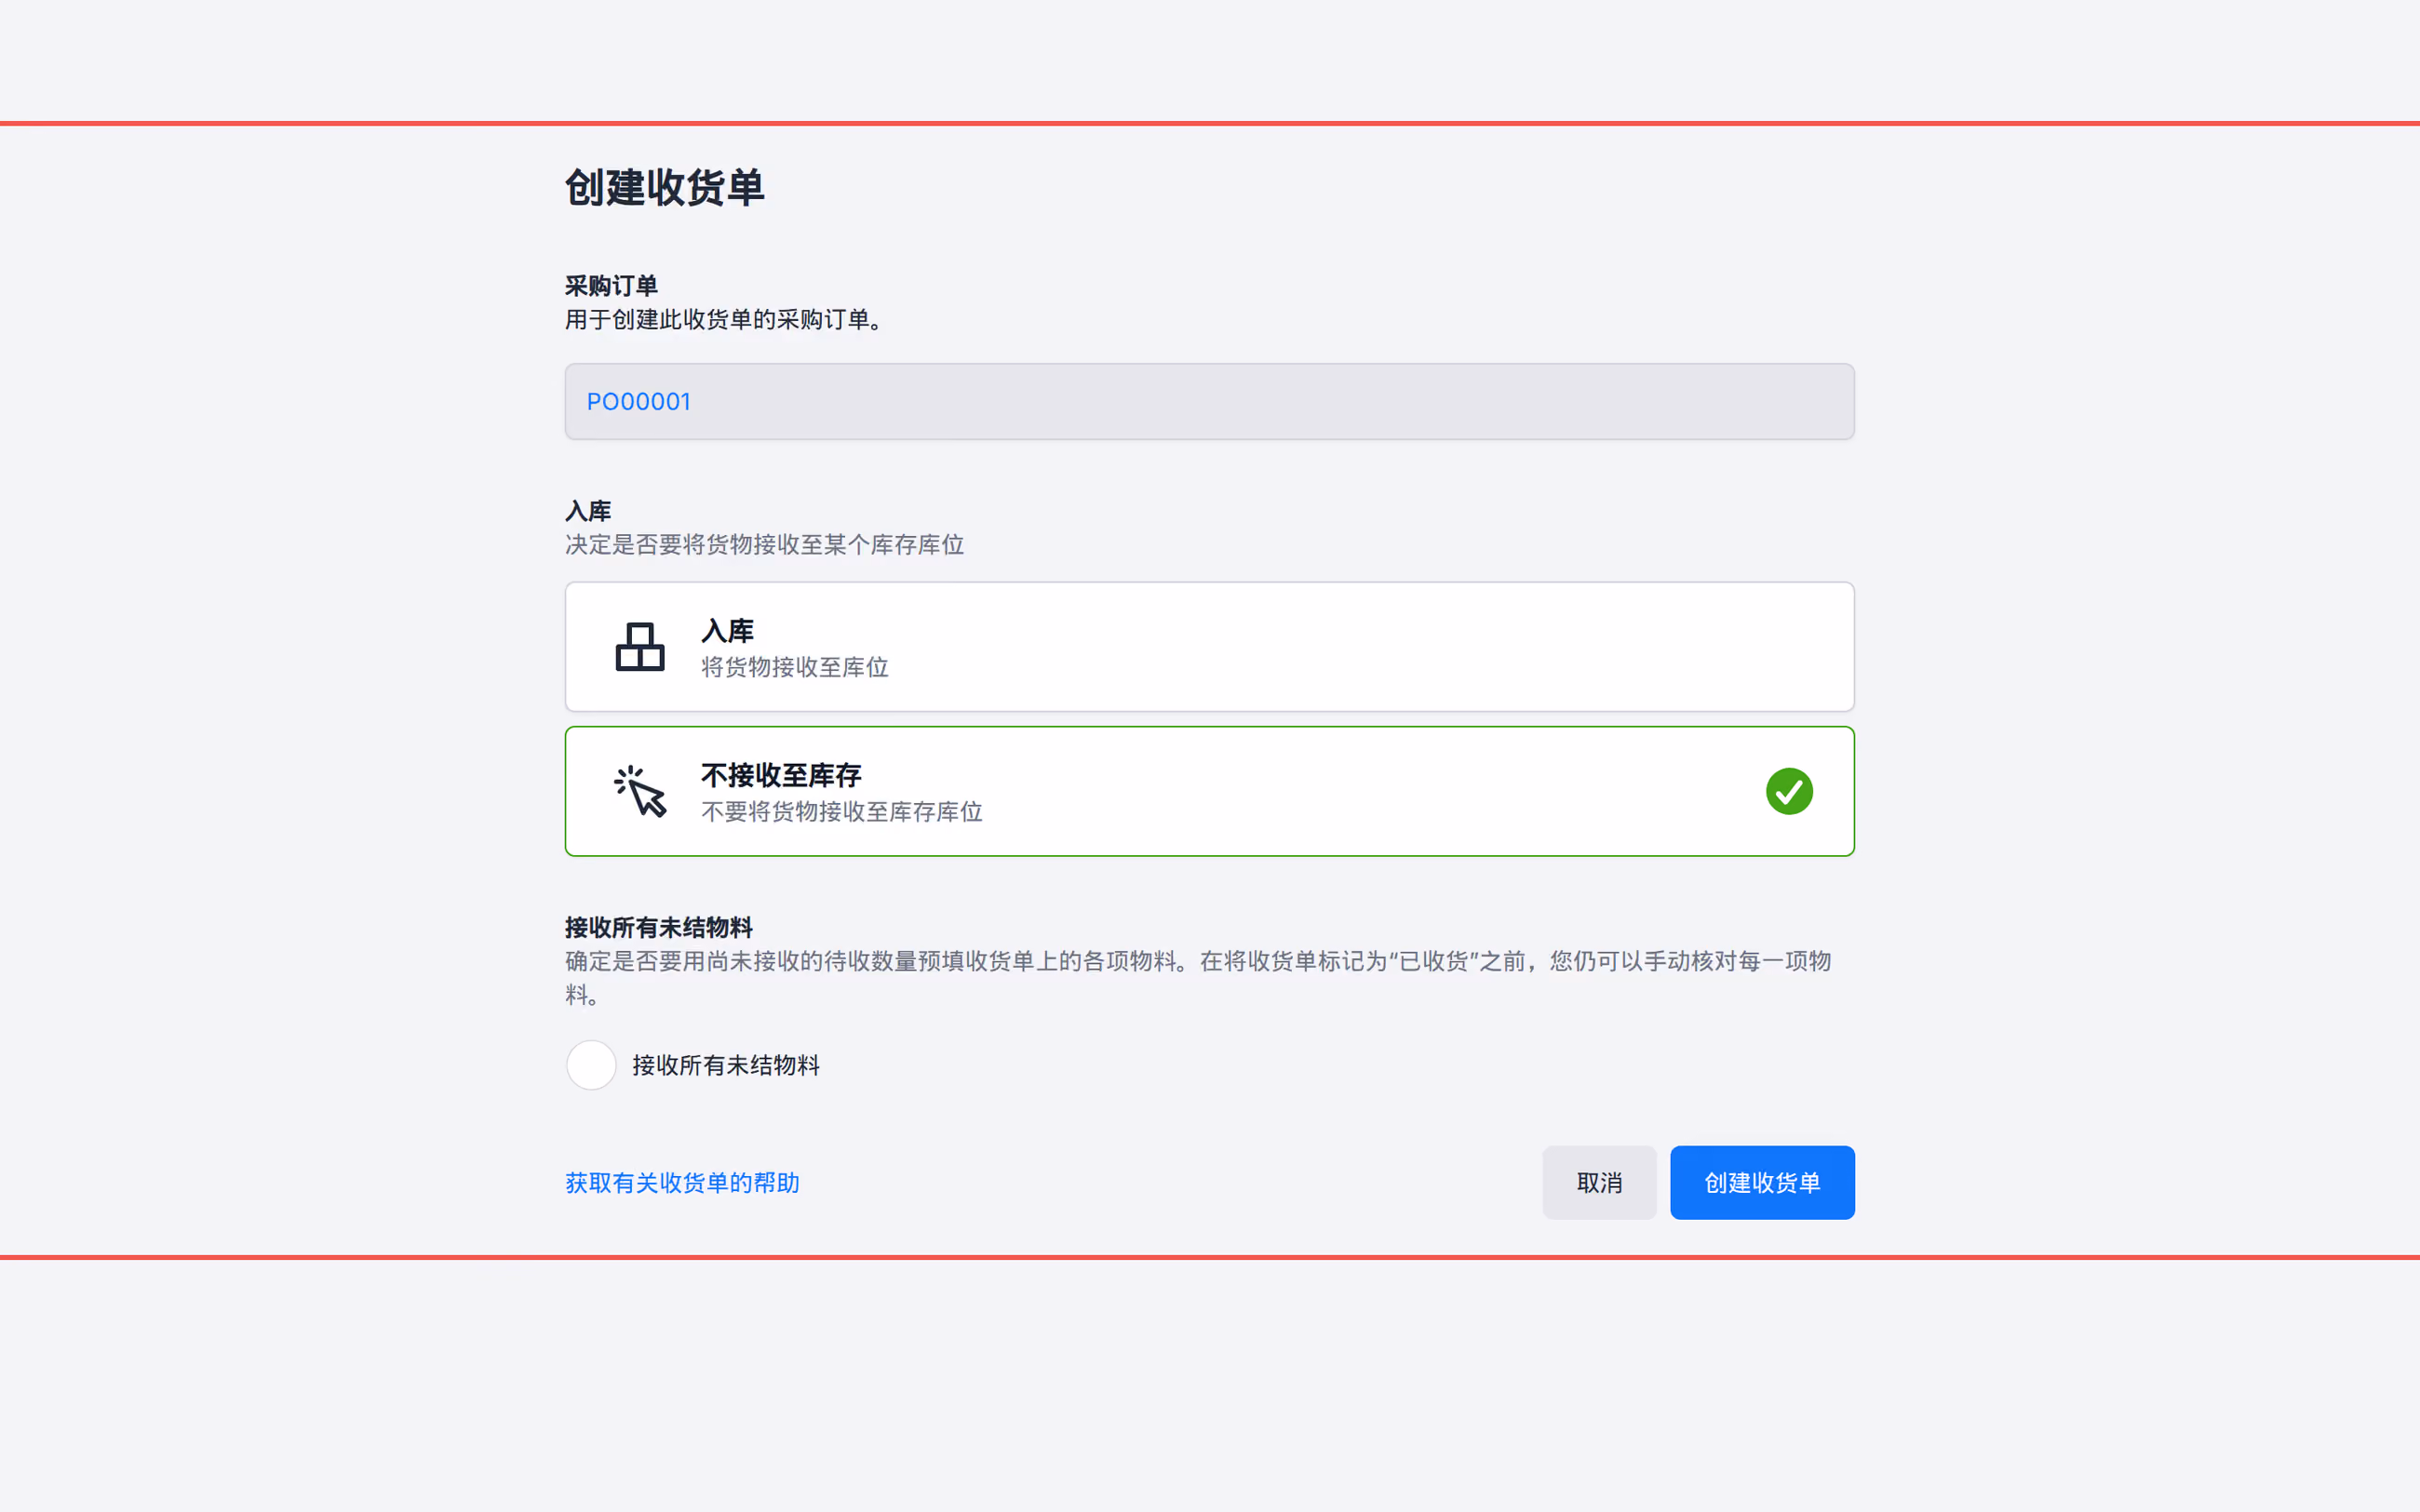Click the green checkmark on selected option

click(x=1789, y=791)
